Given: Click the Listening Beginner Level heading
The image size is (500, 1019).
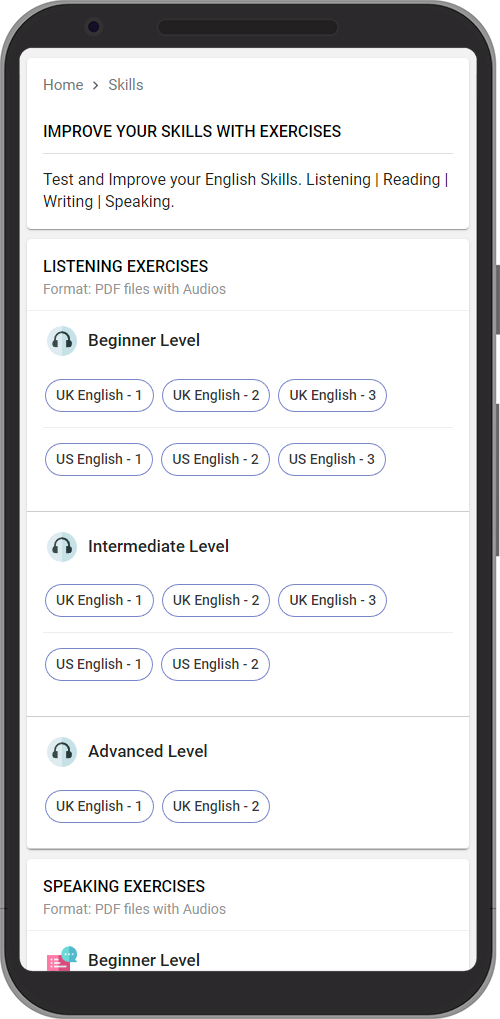Looking at the screenshot, I should pos(144,341).
